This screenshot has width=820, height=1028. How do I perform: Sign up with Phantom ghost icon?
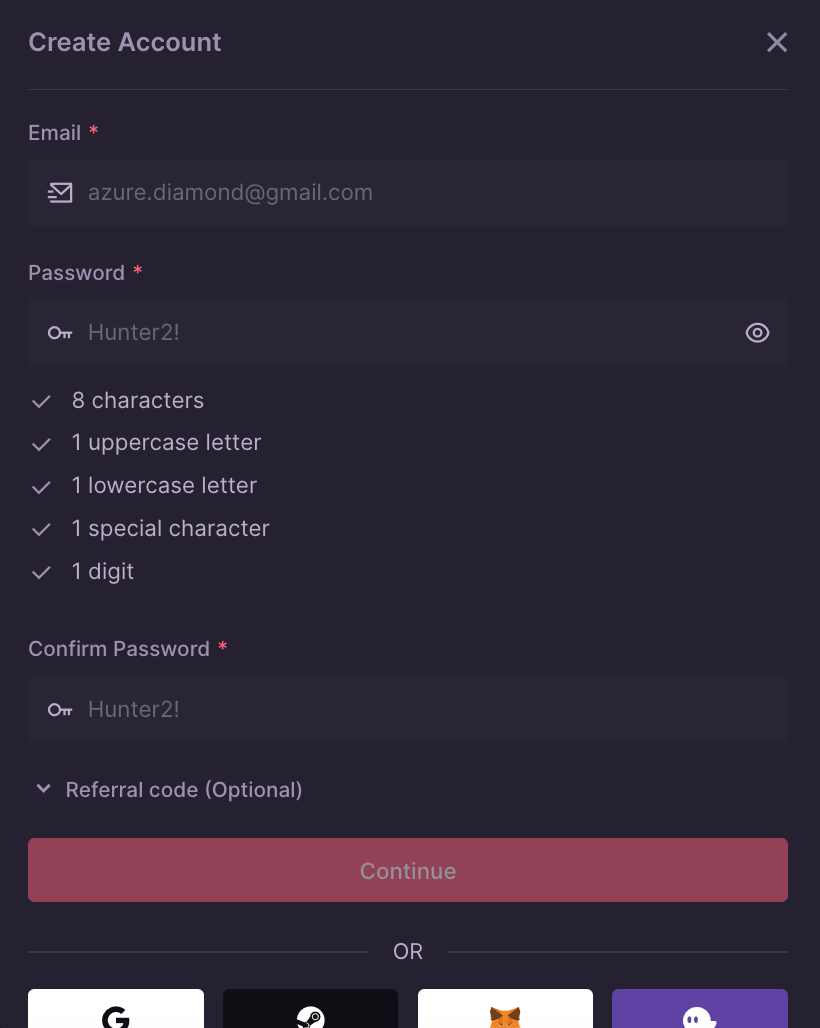(699, 1012)
